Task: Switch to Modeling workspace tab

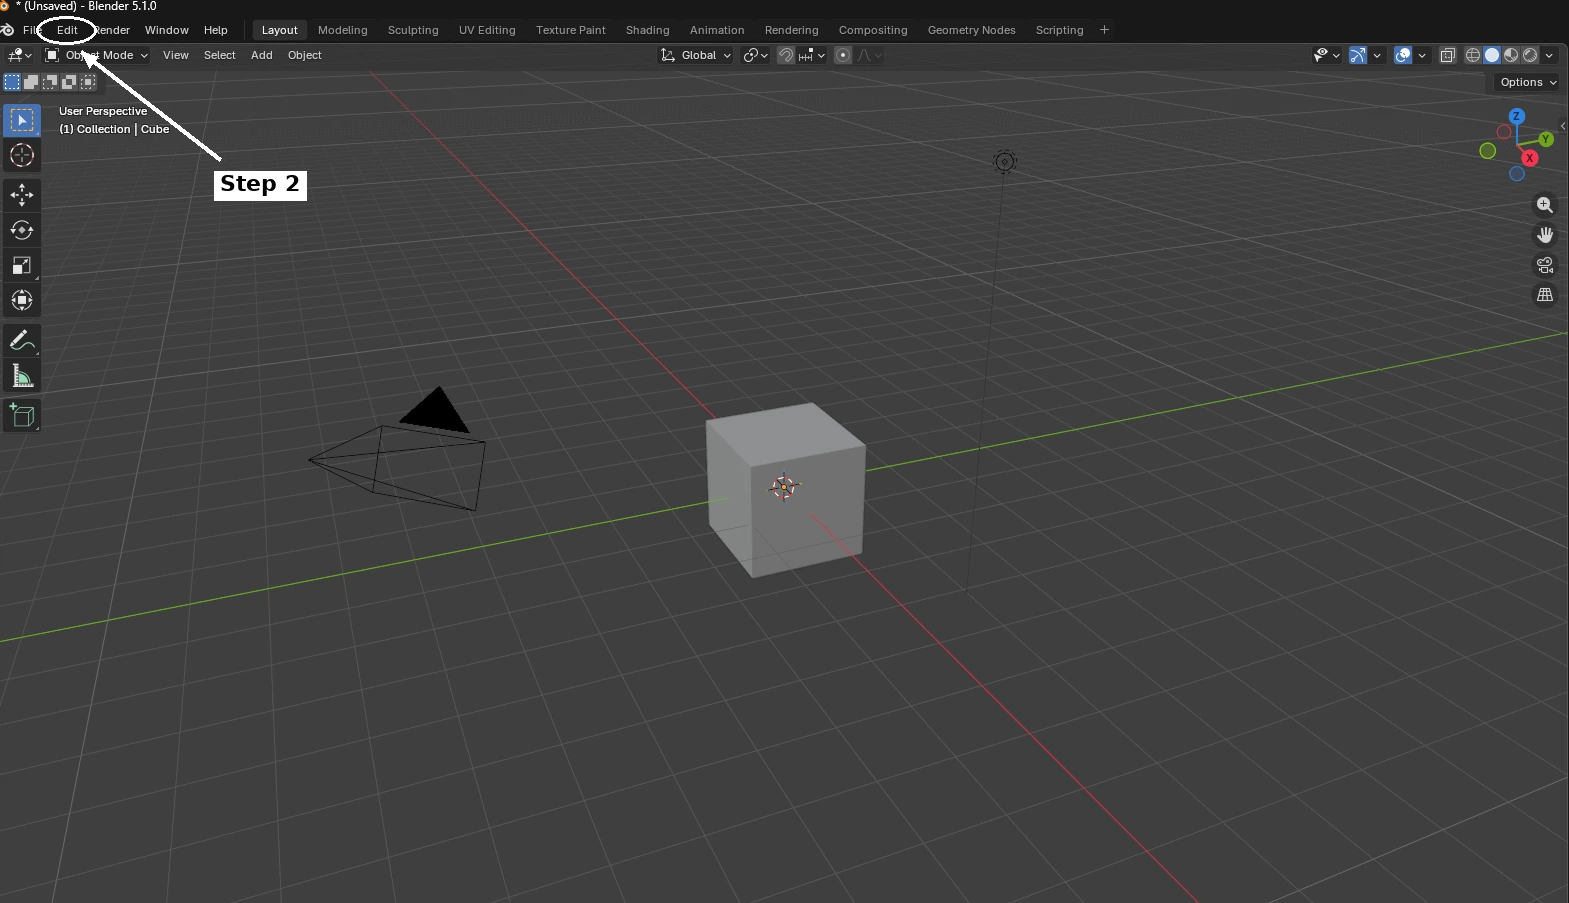Action: (343, 30)
